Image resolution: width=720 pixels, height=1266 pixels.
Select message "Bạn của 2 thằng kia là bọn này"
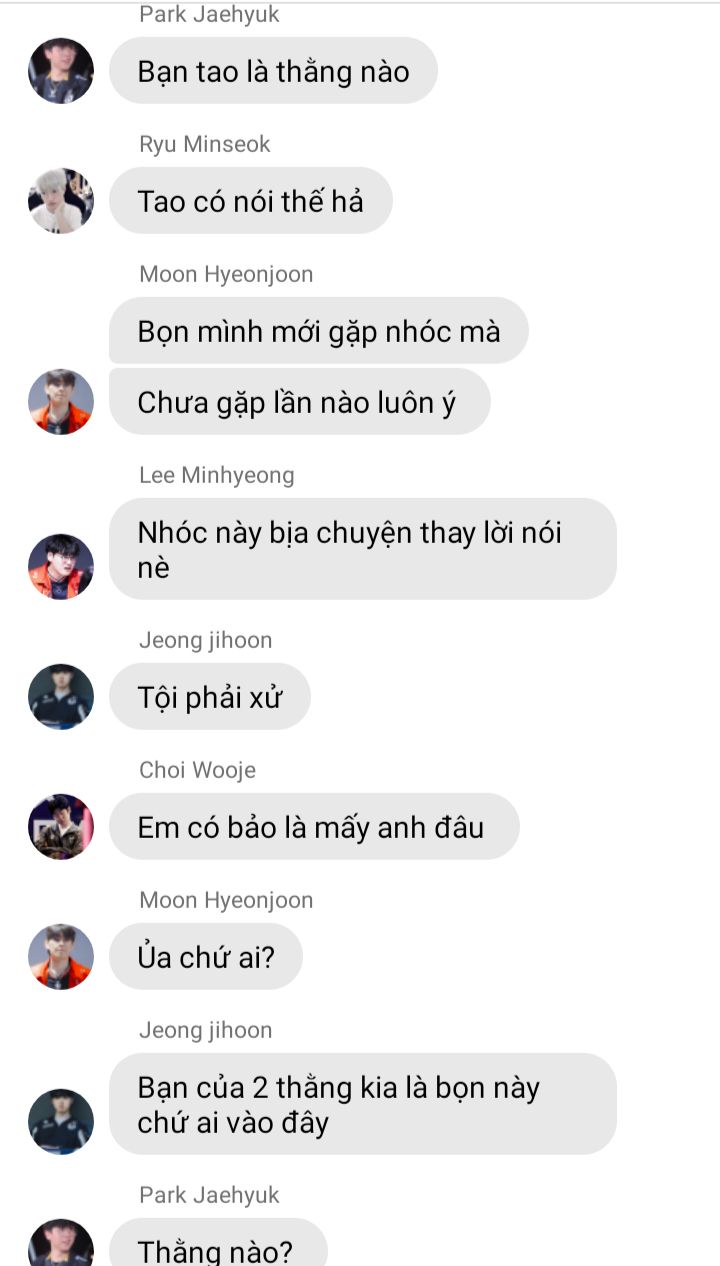363,1104
